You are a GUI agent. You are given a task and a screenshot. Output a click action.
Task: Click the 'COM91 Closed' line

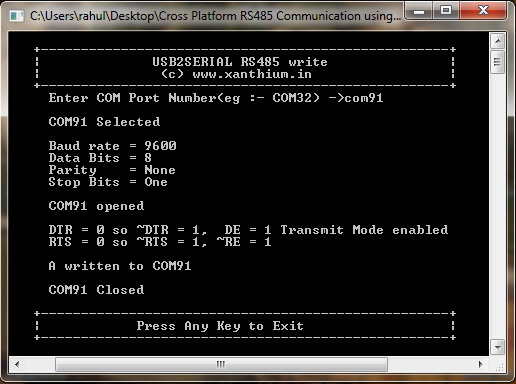pyautogui.click(x=96, y=290)
